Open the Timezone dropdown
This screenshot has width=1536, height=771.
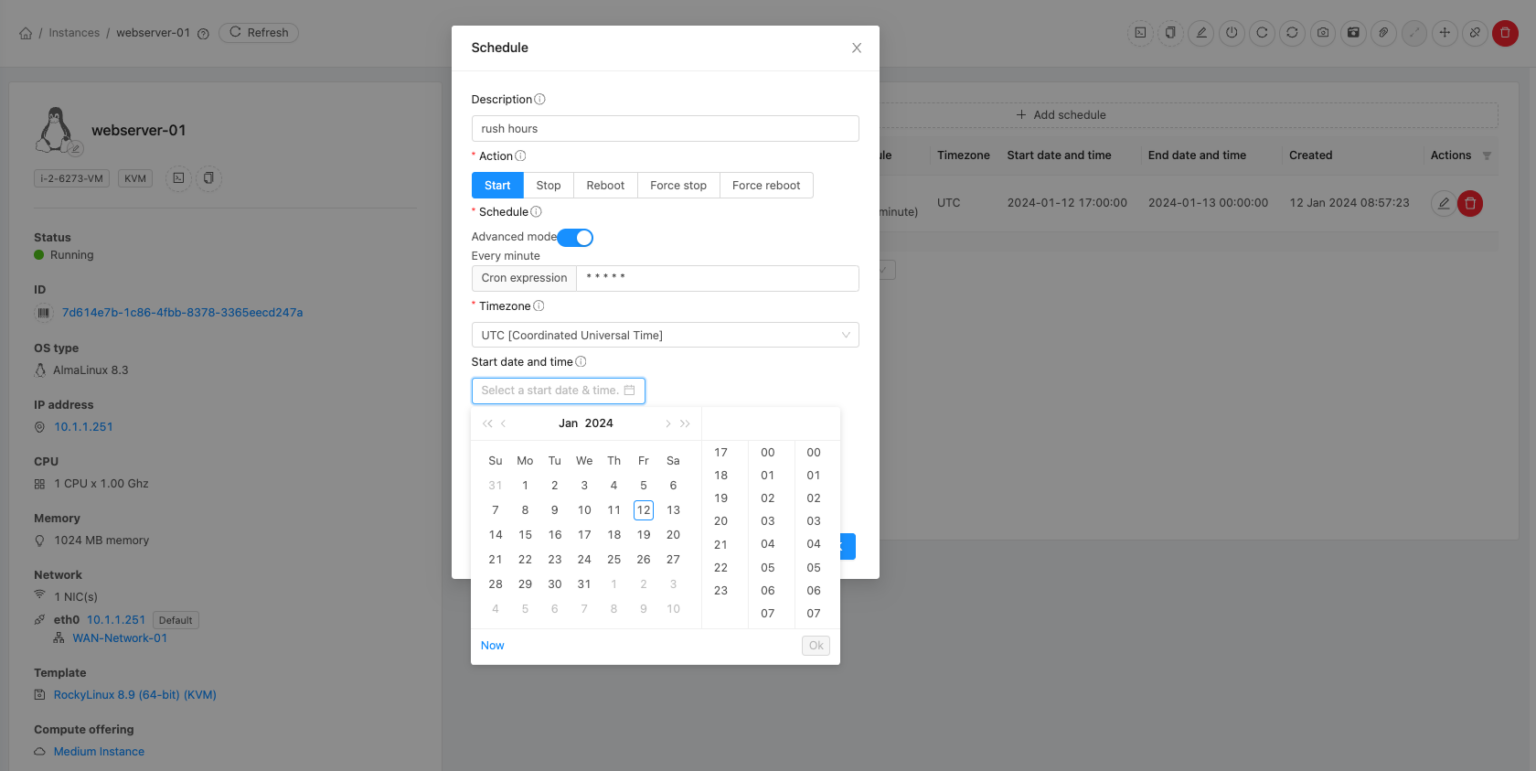click(665, 334)
